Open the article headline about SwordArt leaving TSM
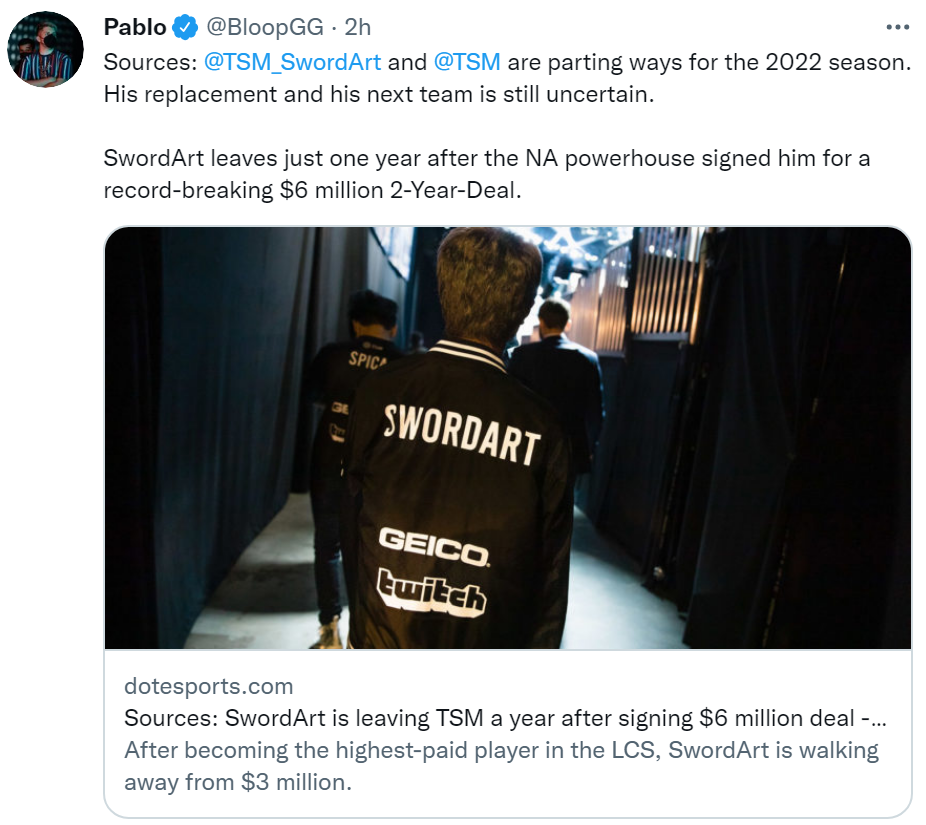Viewport: 926px width, 825px height. [505, 718]
